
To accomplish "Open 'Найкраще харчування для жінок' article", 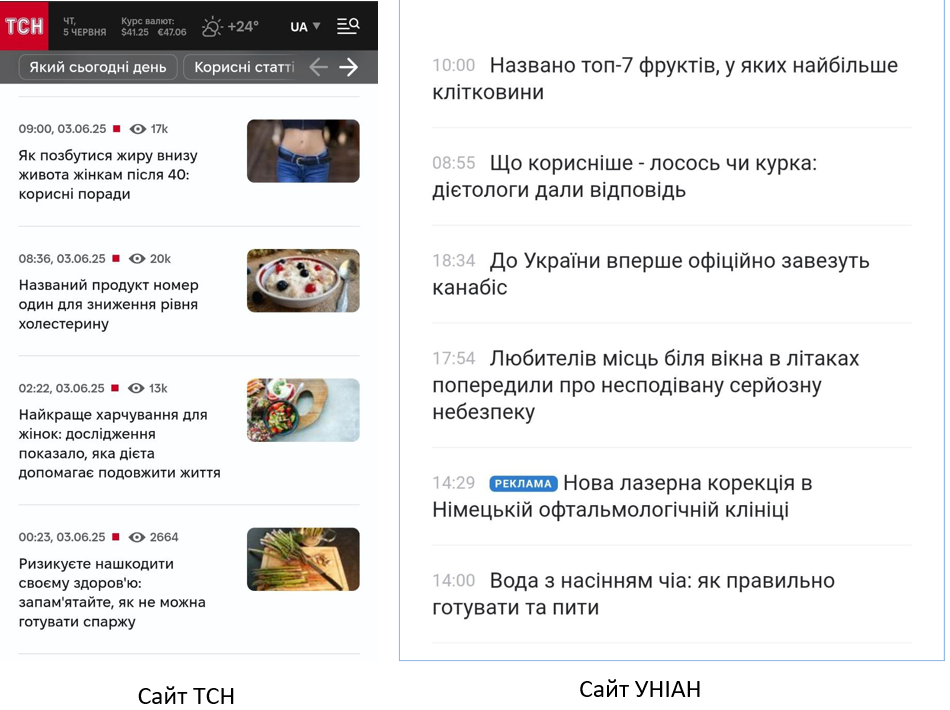I will [x=119, y=443].
